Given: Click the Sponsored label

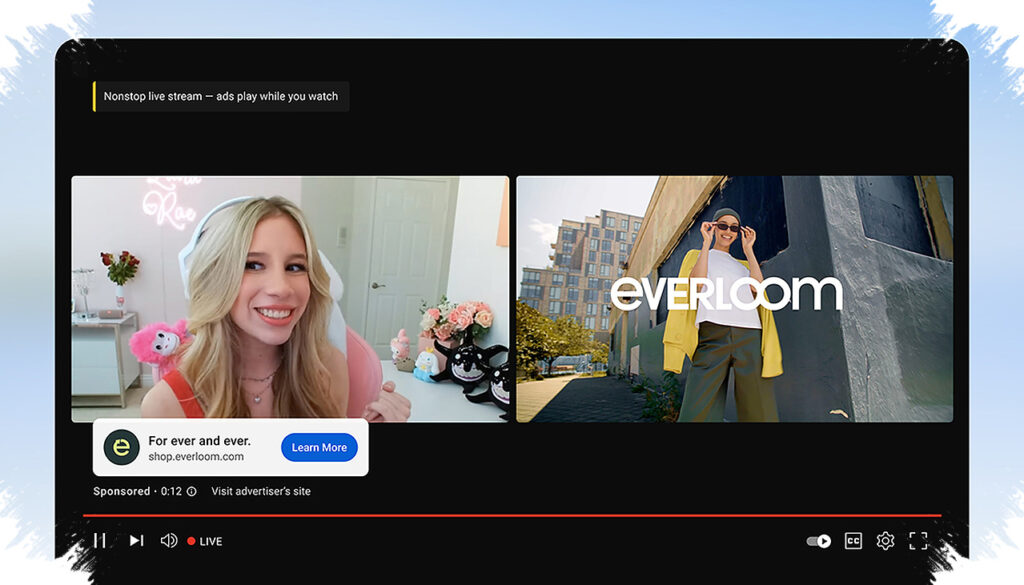Looking at the screenshot, I should 121,491.
